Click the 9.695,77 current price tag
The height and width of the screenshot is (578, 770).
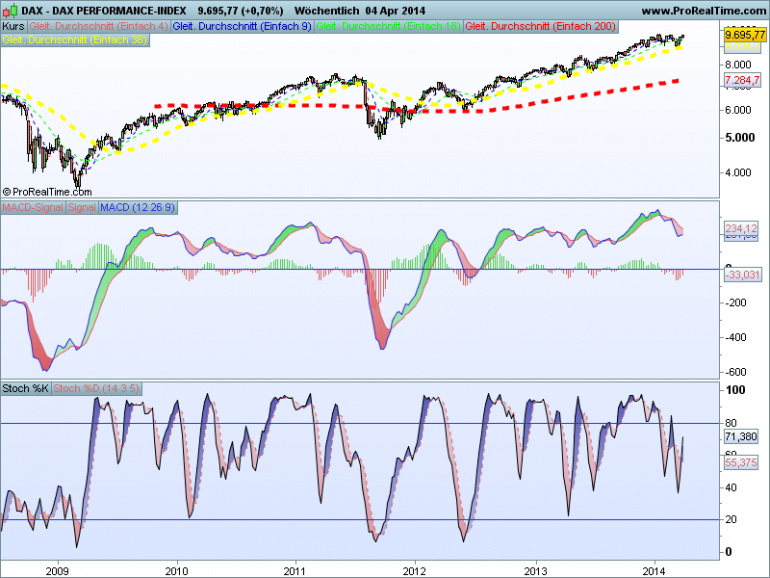(x=745, y=34)
